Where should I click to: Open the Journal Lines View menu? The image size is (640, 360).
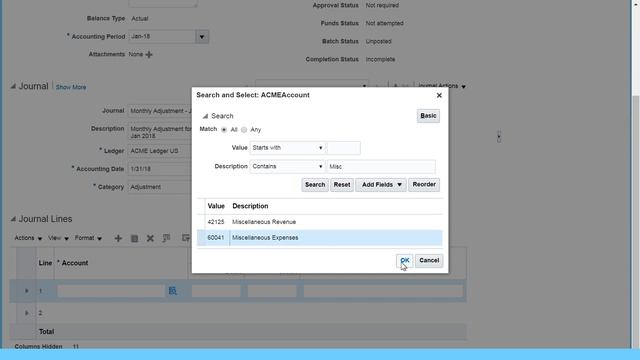(x=58, y=238)
